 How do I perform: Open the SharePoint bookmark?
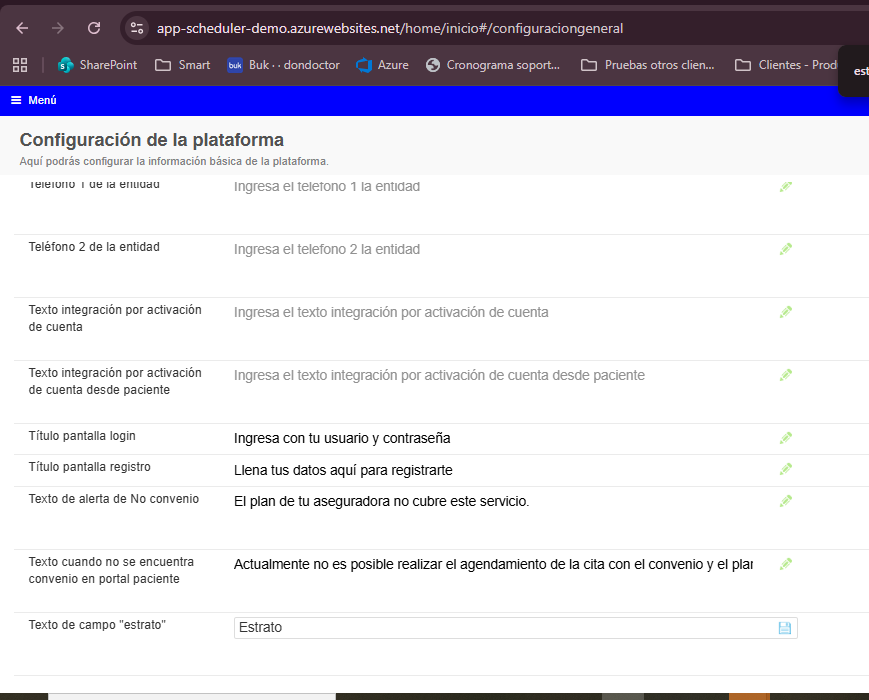pyautogui.click(x=99, y=65)
